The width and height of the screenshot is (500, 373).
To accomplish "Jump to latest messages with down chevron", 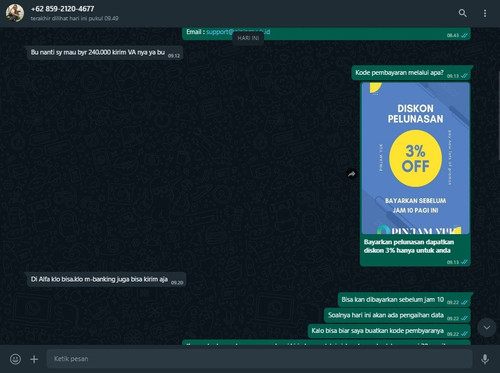I will click(487, 328).
